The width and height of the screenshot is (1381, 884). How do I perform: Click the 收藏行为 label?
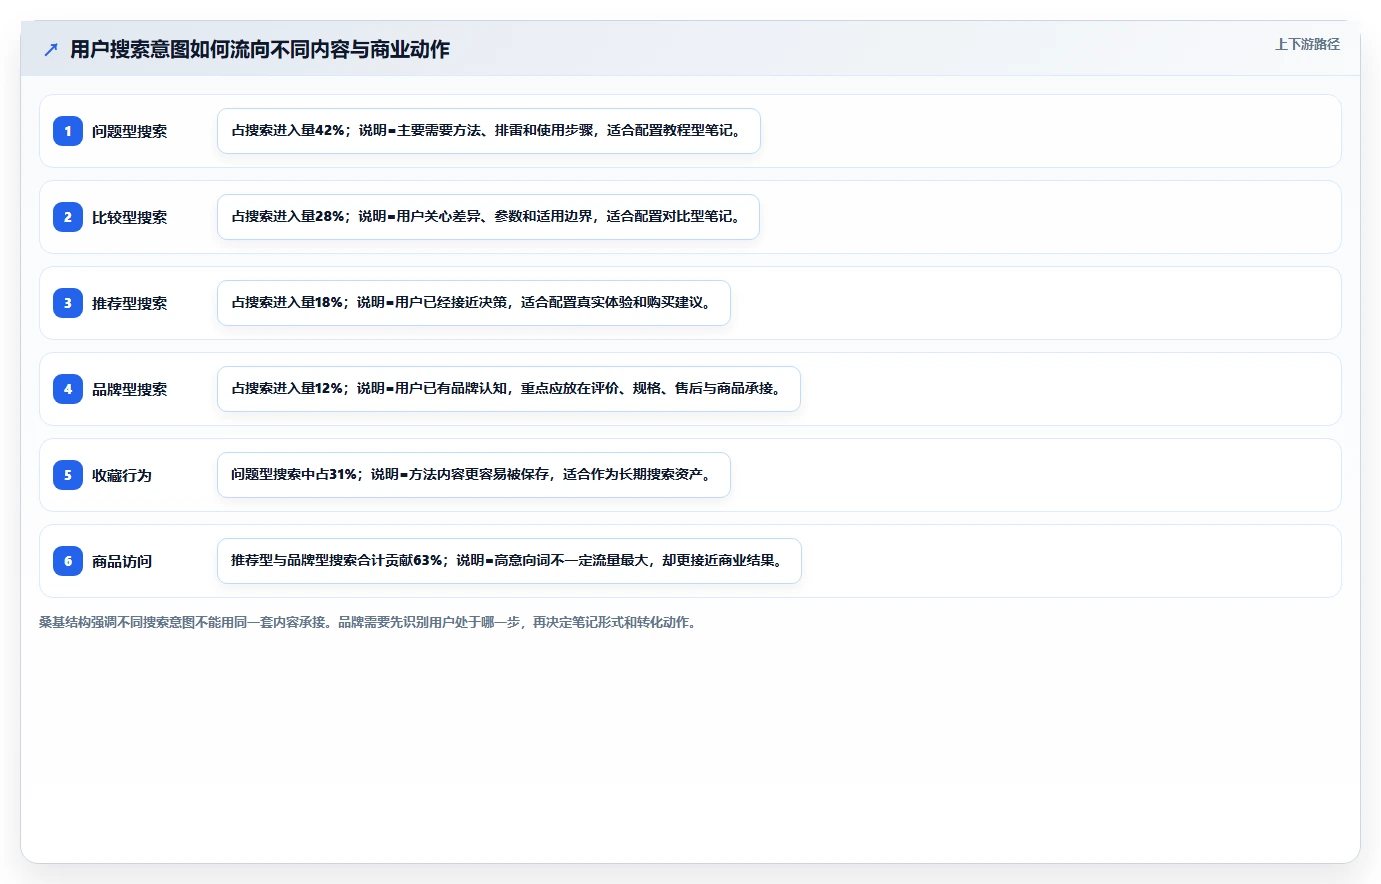point(122,475)
